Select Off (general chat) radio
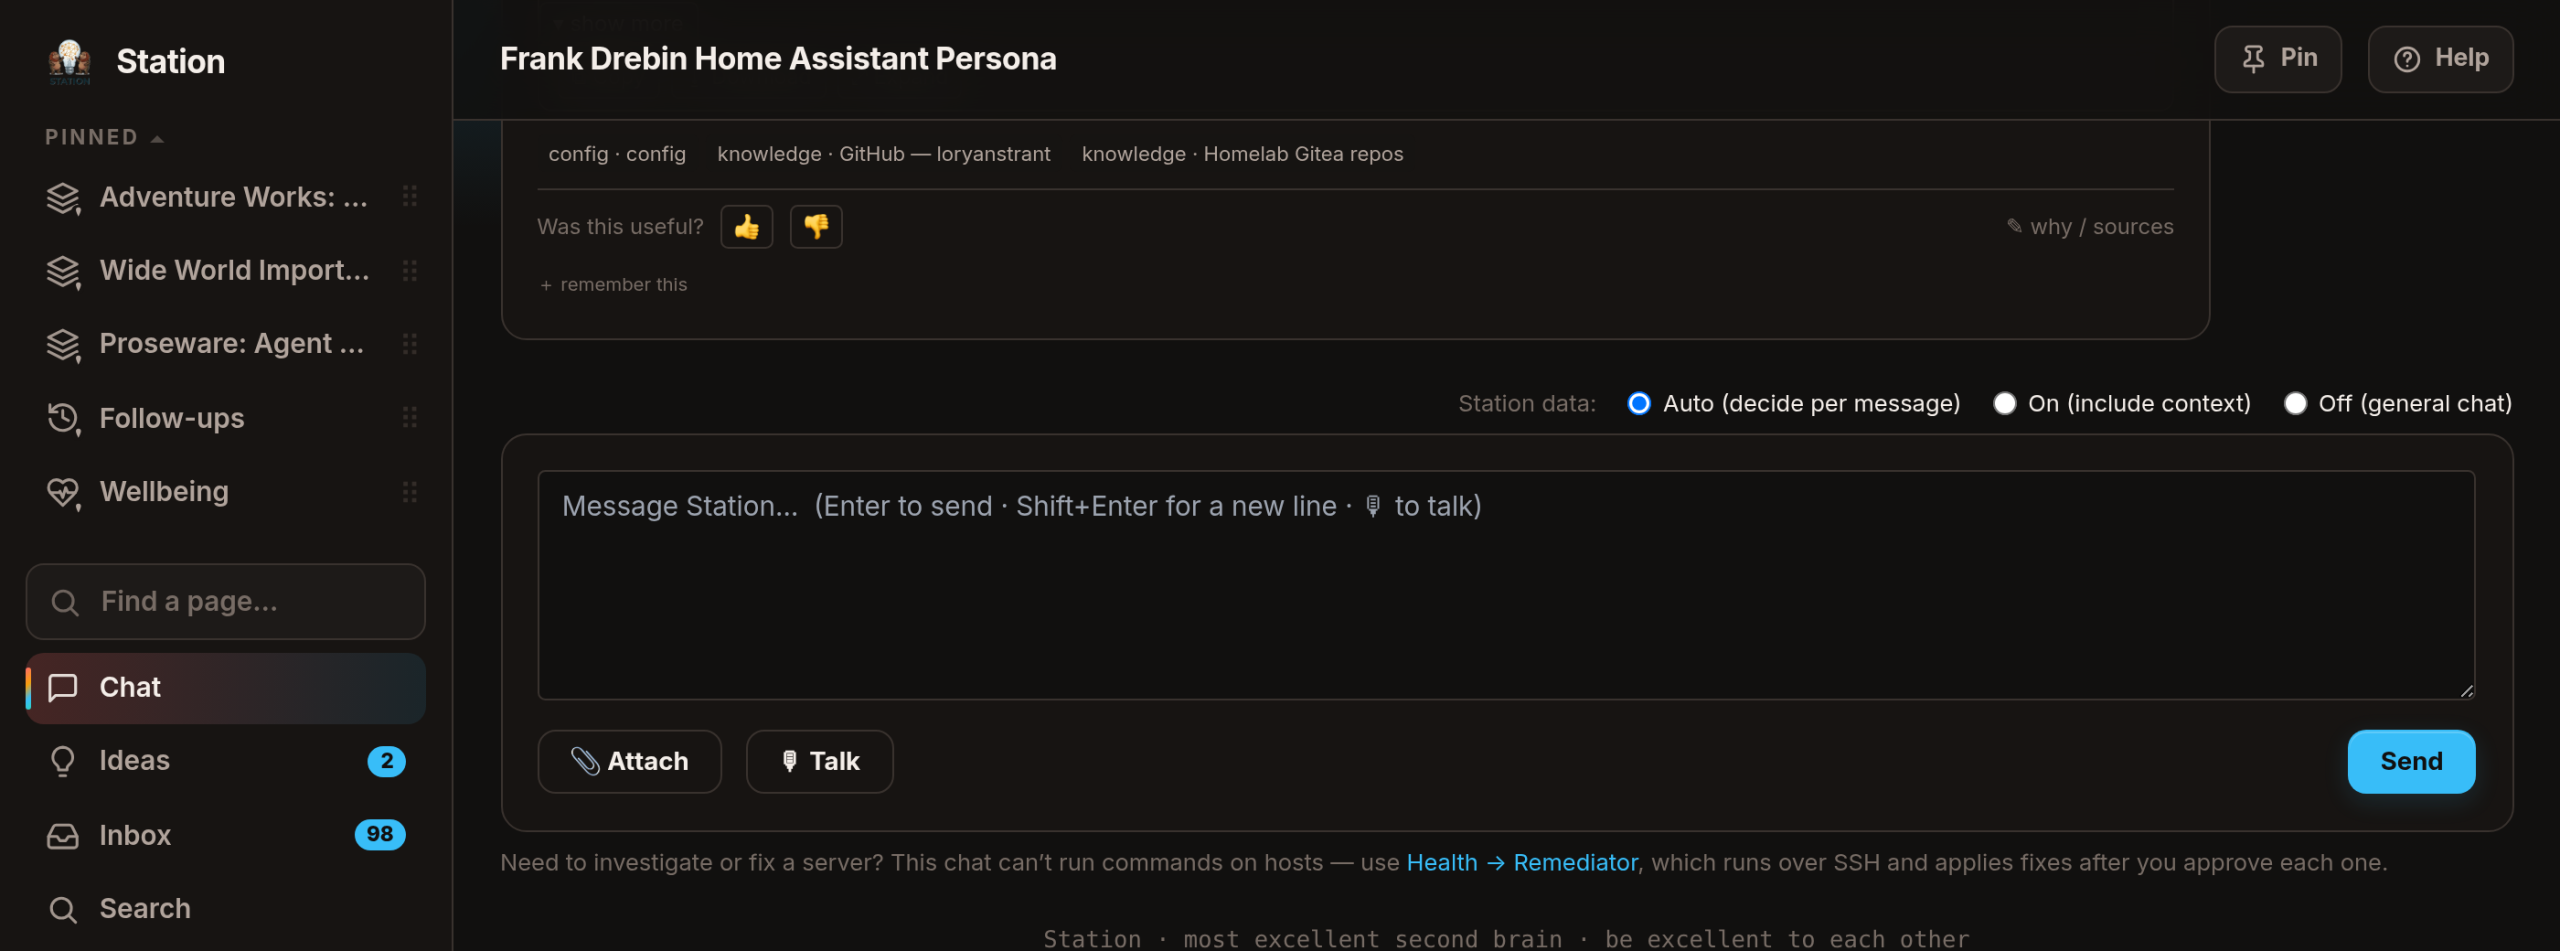Screen dimensions: 2560x951 point(2295,403)
